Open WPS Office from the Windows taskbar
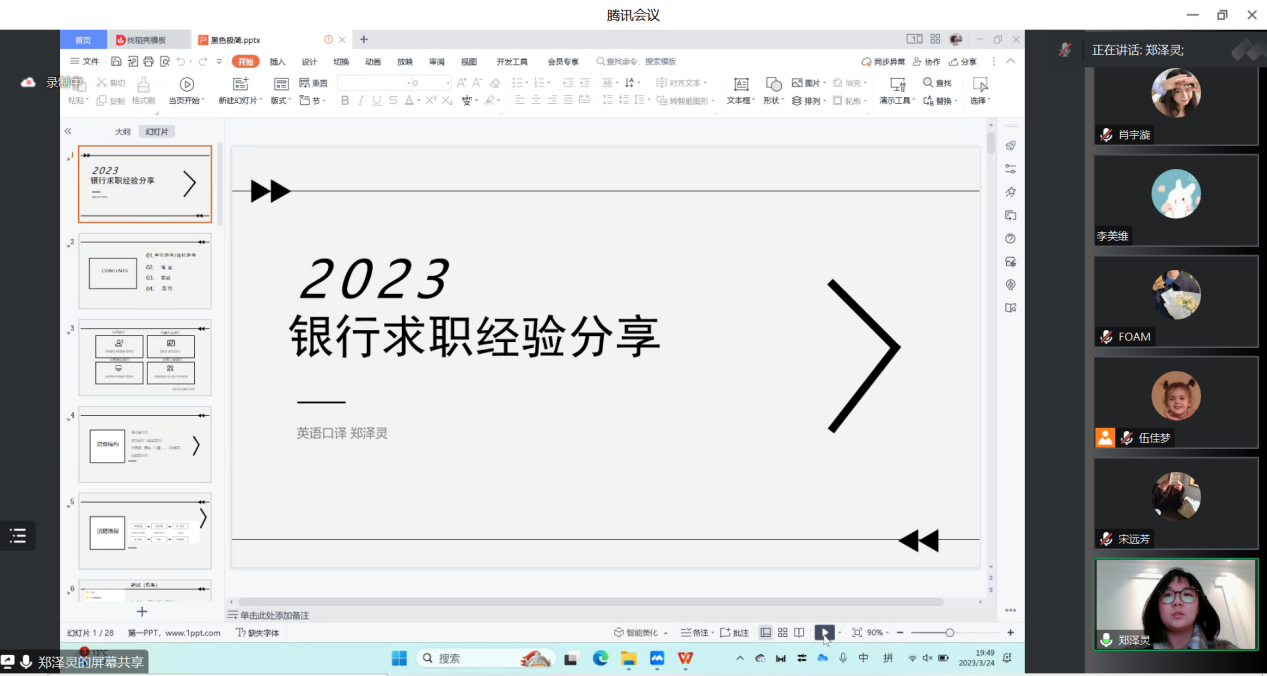This screenshot has width=1267, height=676. tap(685, 658)
